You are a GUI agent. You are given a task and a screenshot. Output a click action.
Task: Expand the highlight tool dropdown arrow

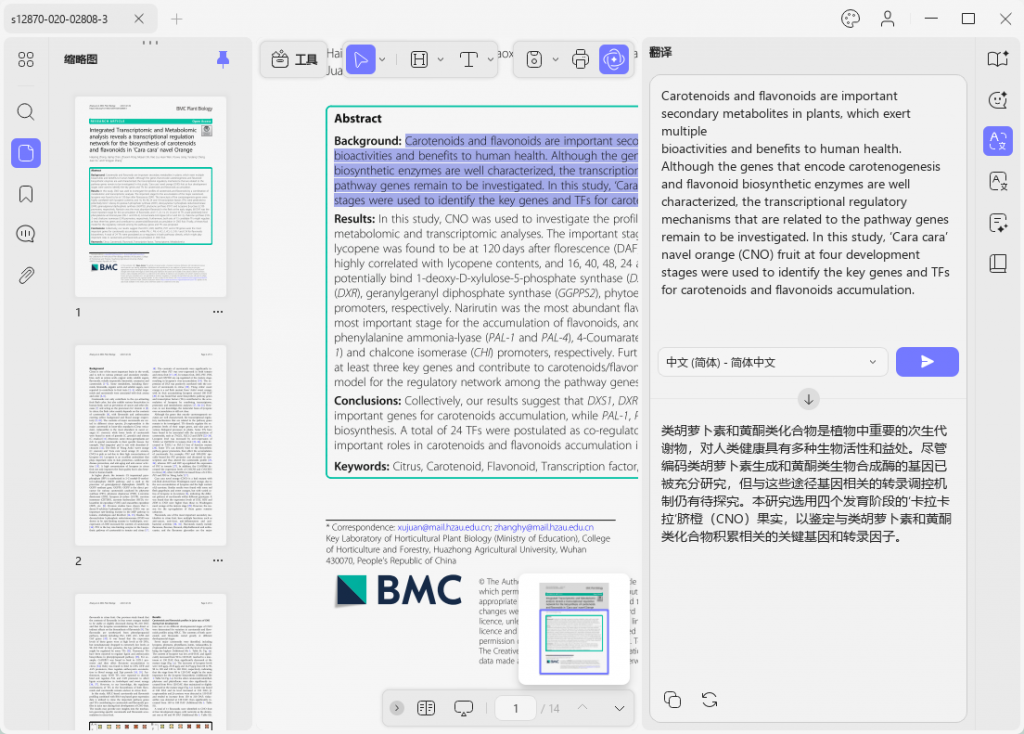click(441, 59)
